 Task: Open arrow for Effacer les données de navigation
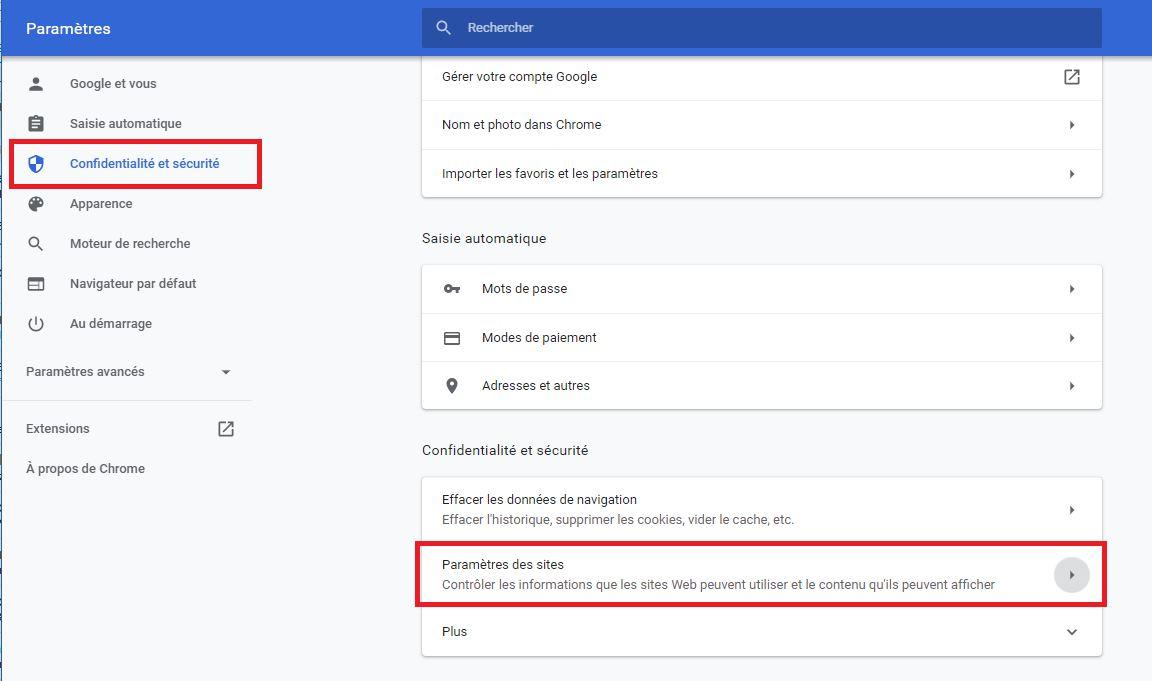1072,510
